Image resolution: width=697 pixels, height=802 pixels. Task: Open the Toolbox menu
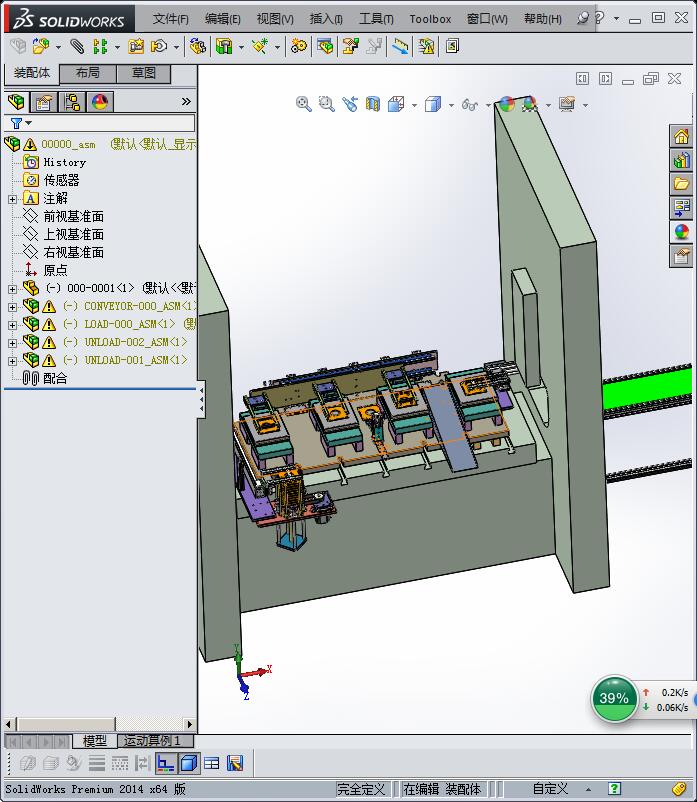[430, 19]
